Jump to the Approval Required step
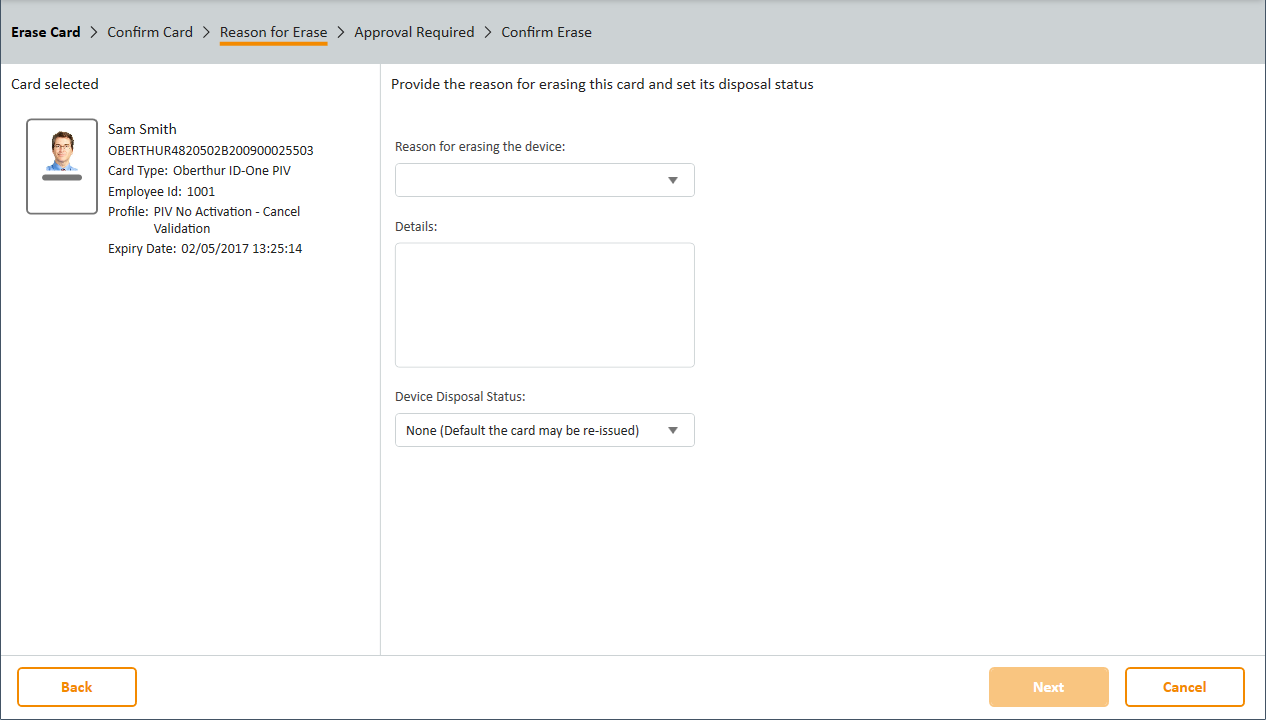Screen dimensions: 1266x720 [414, 32]
